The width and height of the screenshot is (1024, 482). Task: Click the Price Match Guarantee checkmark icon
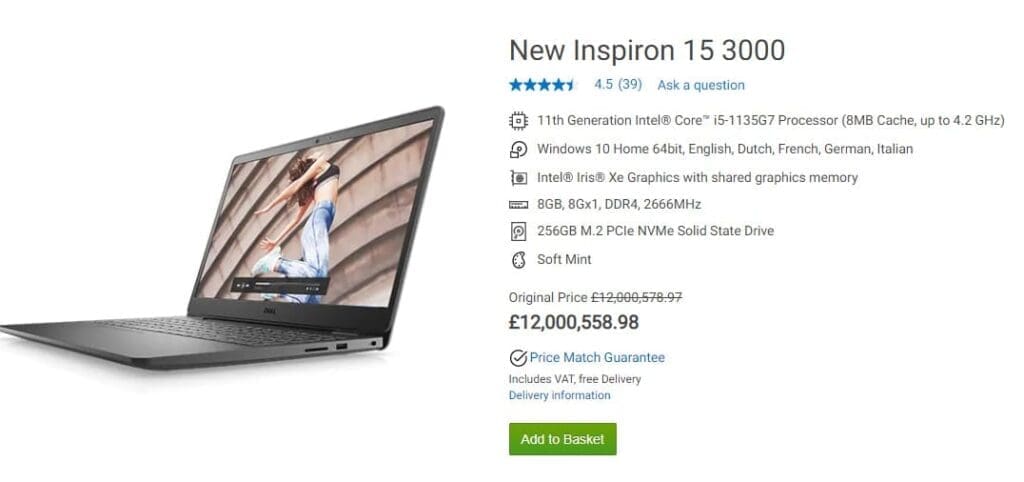coord(518,358)
